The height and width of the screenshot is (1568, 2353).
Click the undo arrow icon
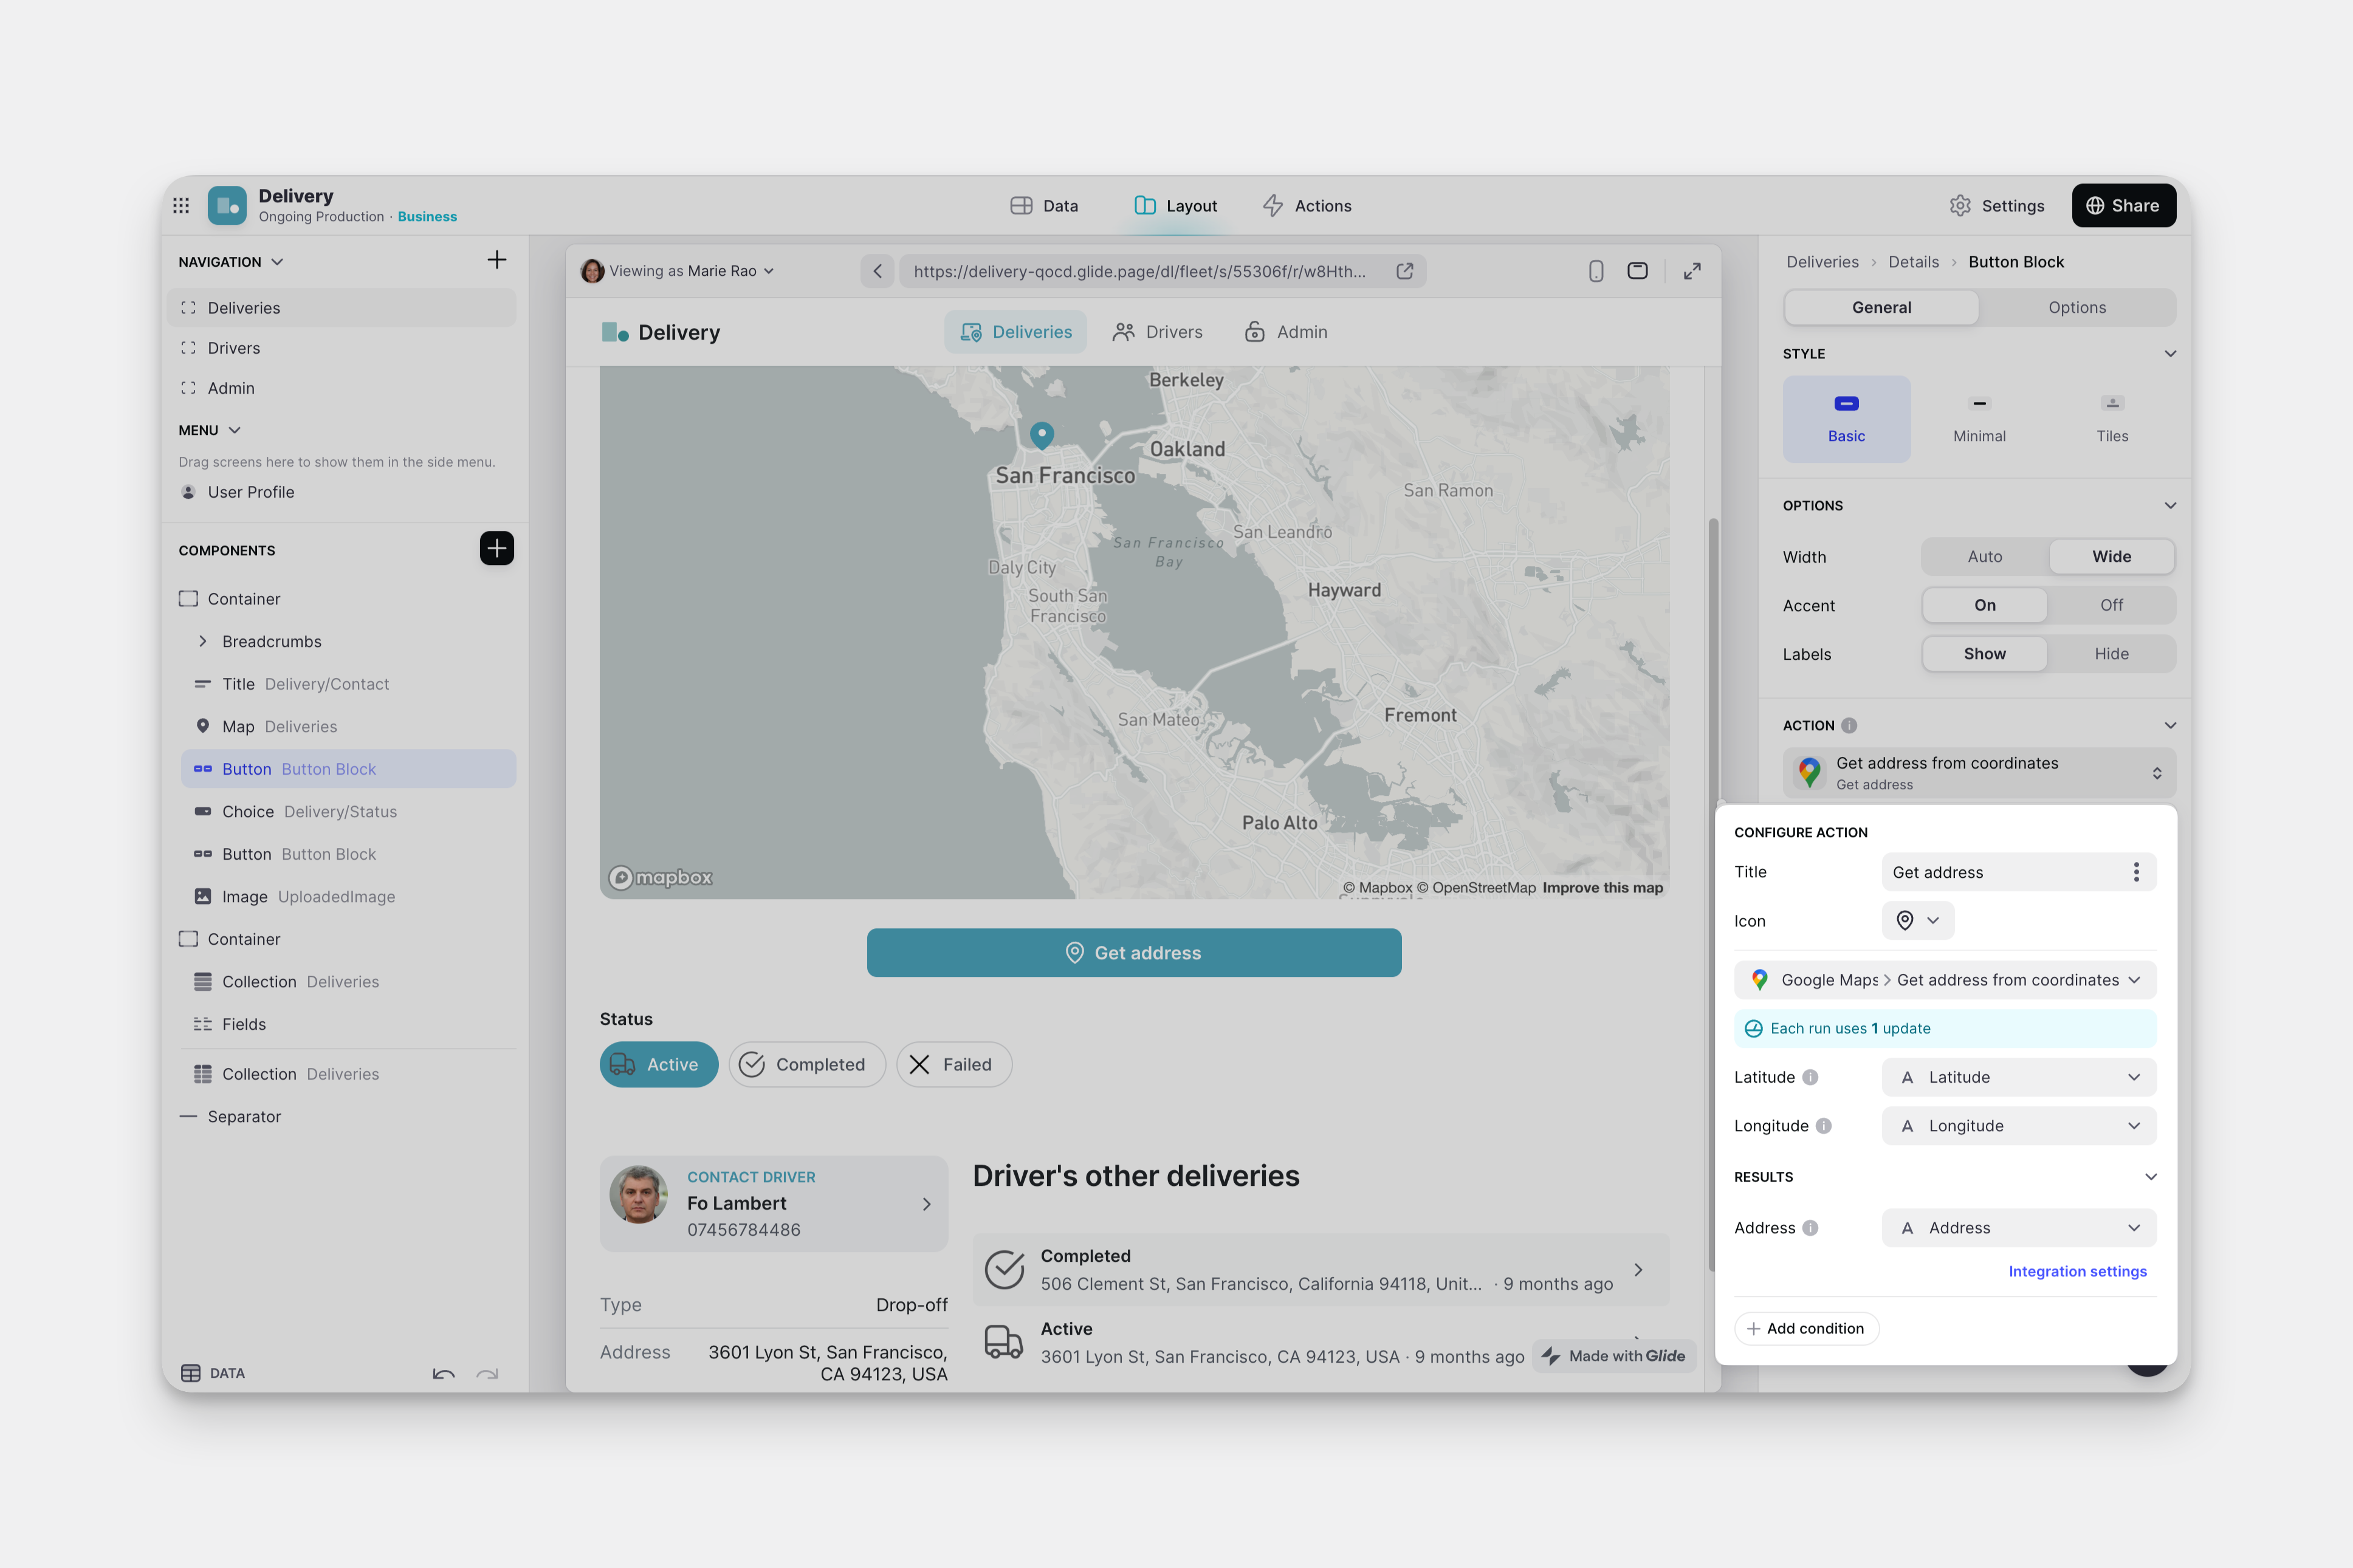click(x=443, y=1374)
